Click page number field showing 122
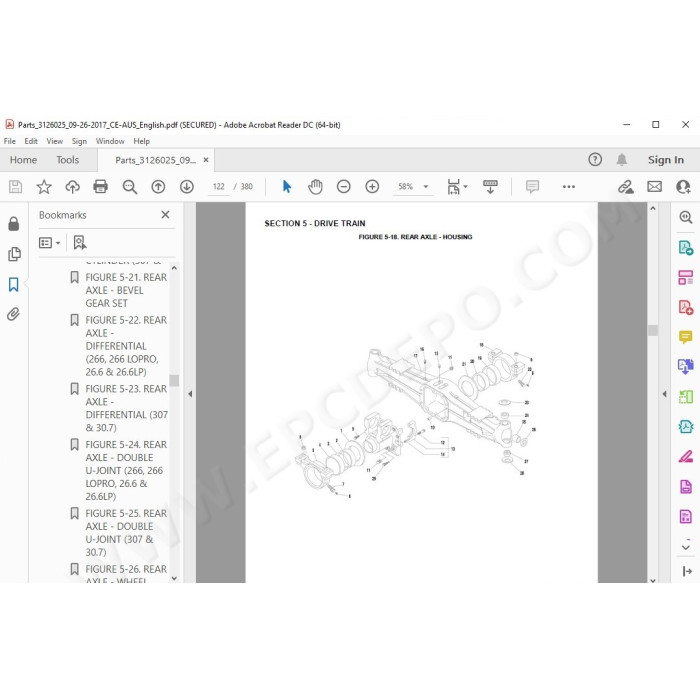Screen dimensions: 700x700 click(x=218, y=187)
